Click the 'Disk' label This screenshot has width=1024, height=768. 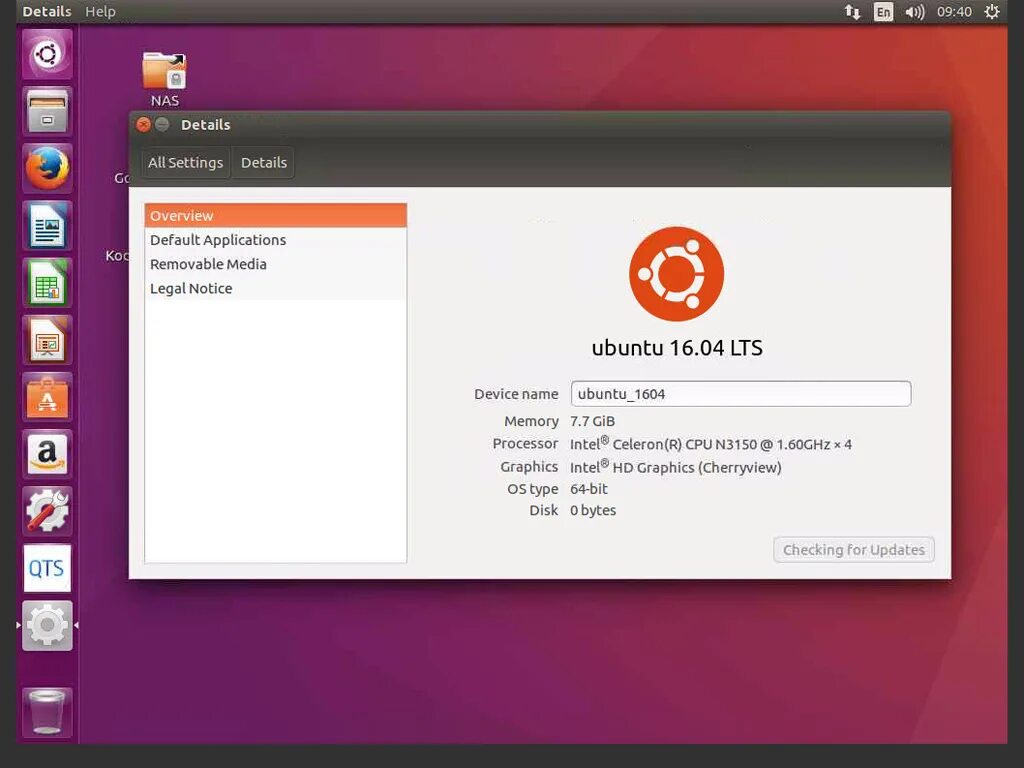point(543,510)
